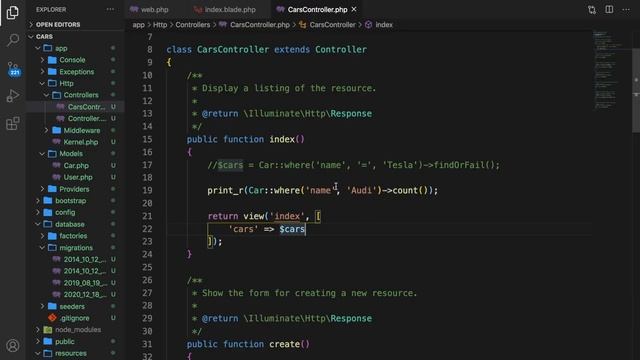Image resolution: width=640 pixels, height=360 pixels.
Task: Click line number 19 in the gutter
Action: [x=147, y=191]
